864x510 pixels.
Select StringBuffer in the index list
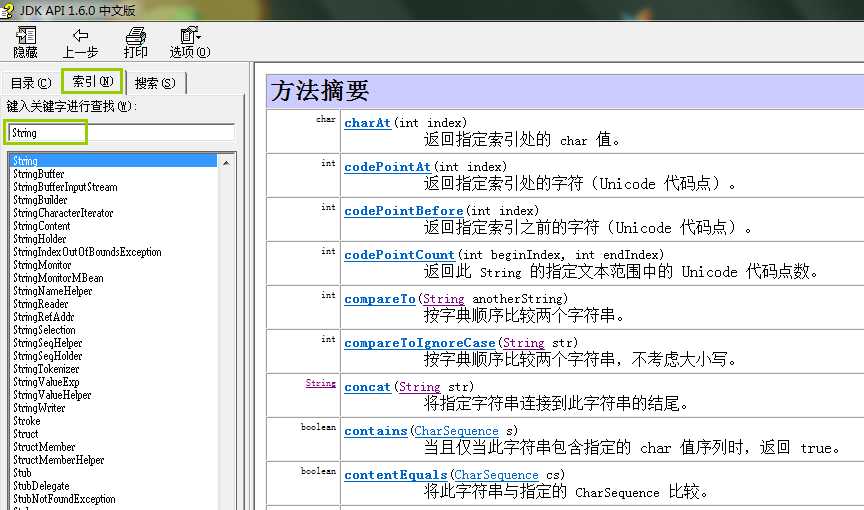pos(39,174)
